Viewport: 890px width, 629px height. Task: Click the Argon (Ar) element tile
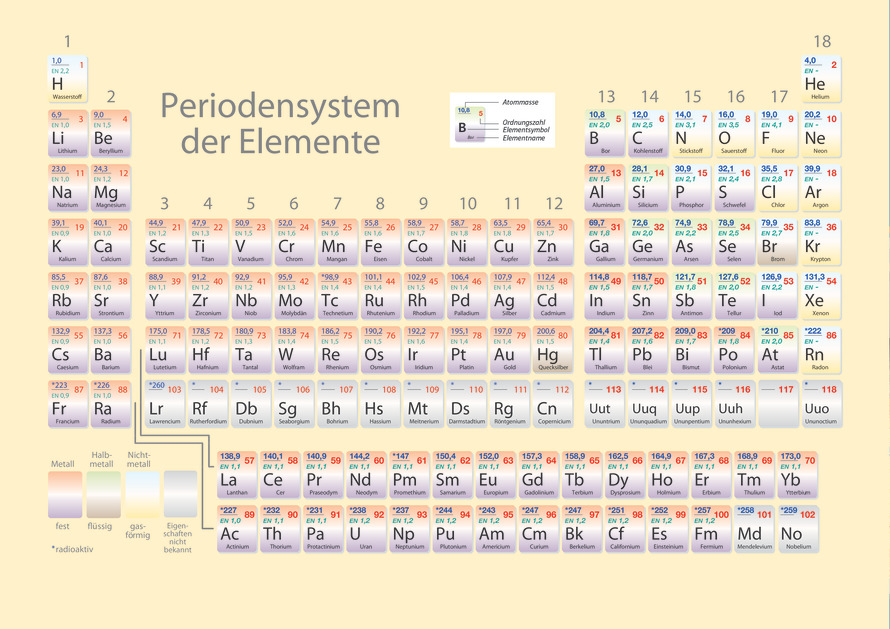[821, 188]
